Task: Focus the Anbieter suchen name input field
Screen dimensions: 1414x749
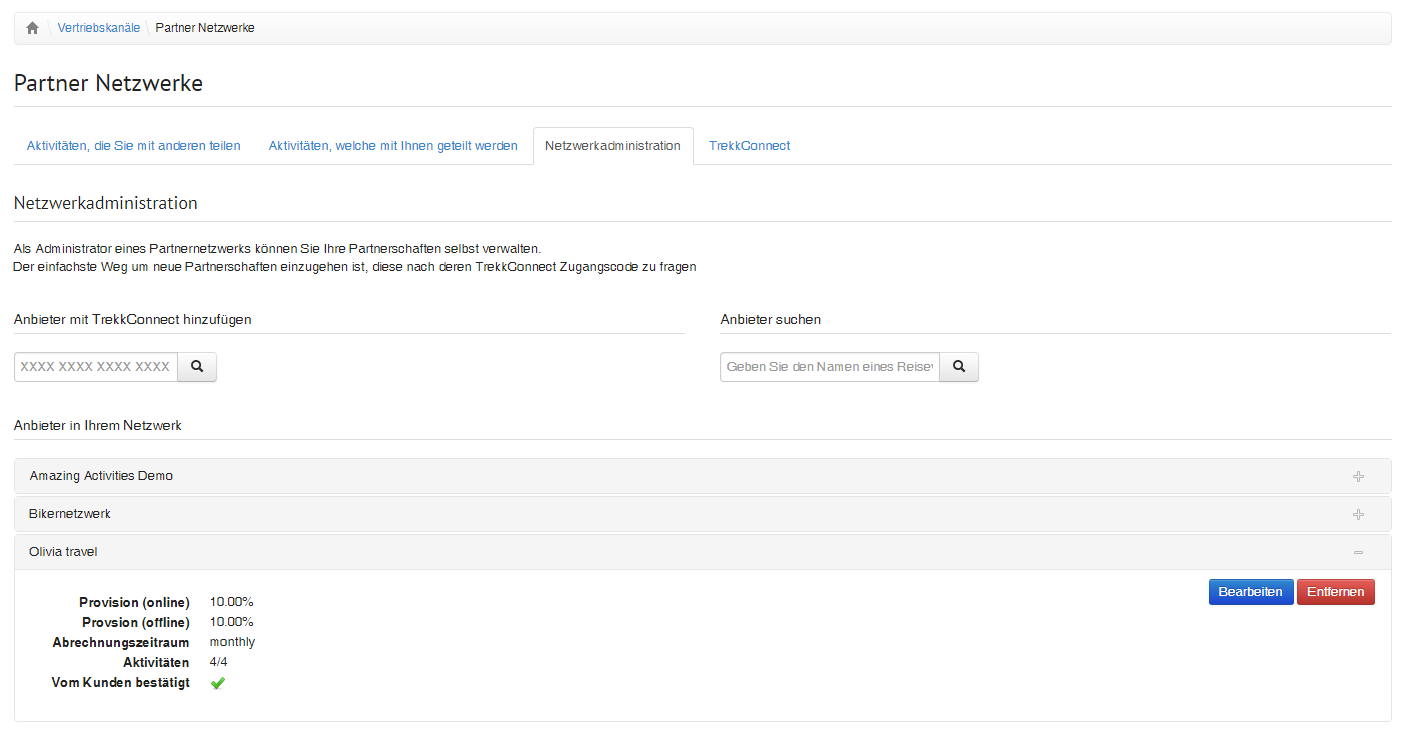Action: point(829,367)
